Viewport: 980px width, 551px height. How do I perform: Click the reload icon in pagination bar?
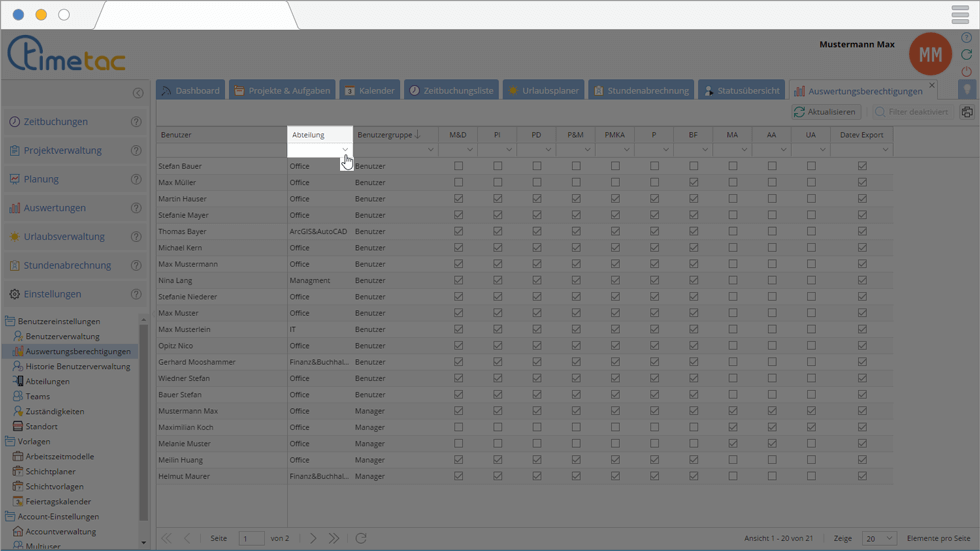point(361,538)
